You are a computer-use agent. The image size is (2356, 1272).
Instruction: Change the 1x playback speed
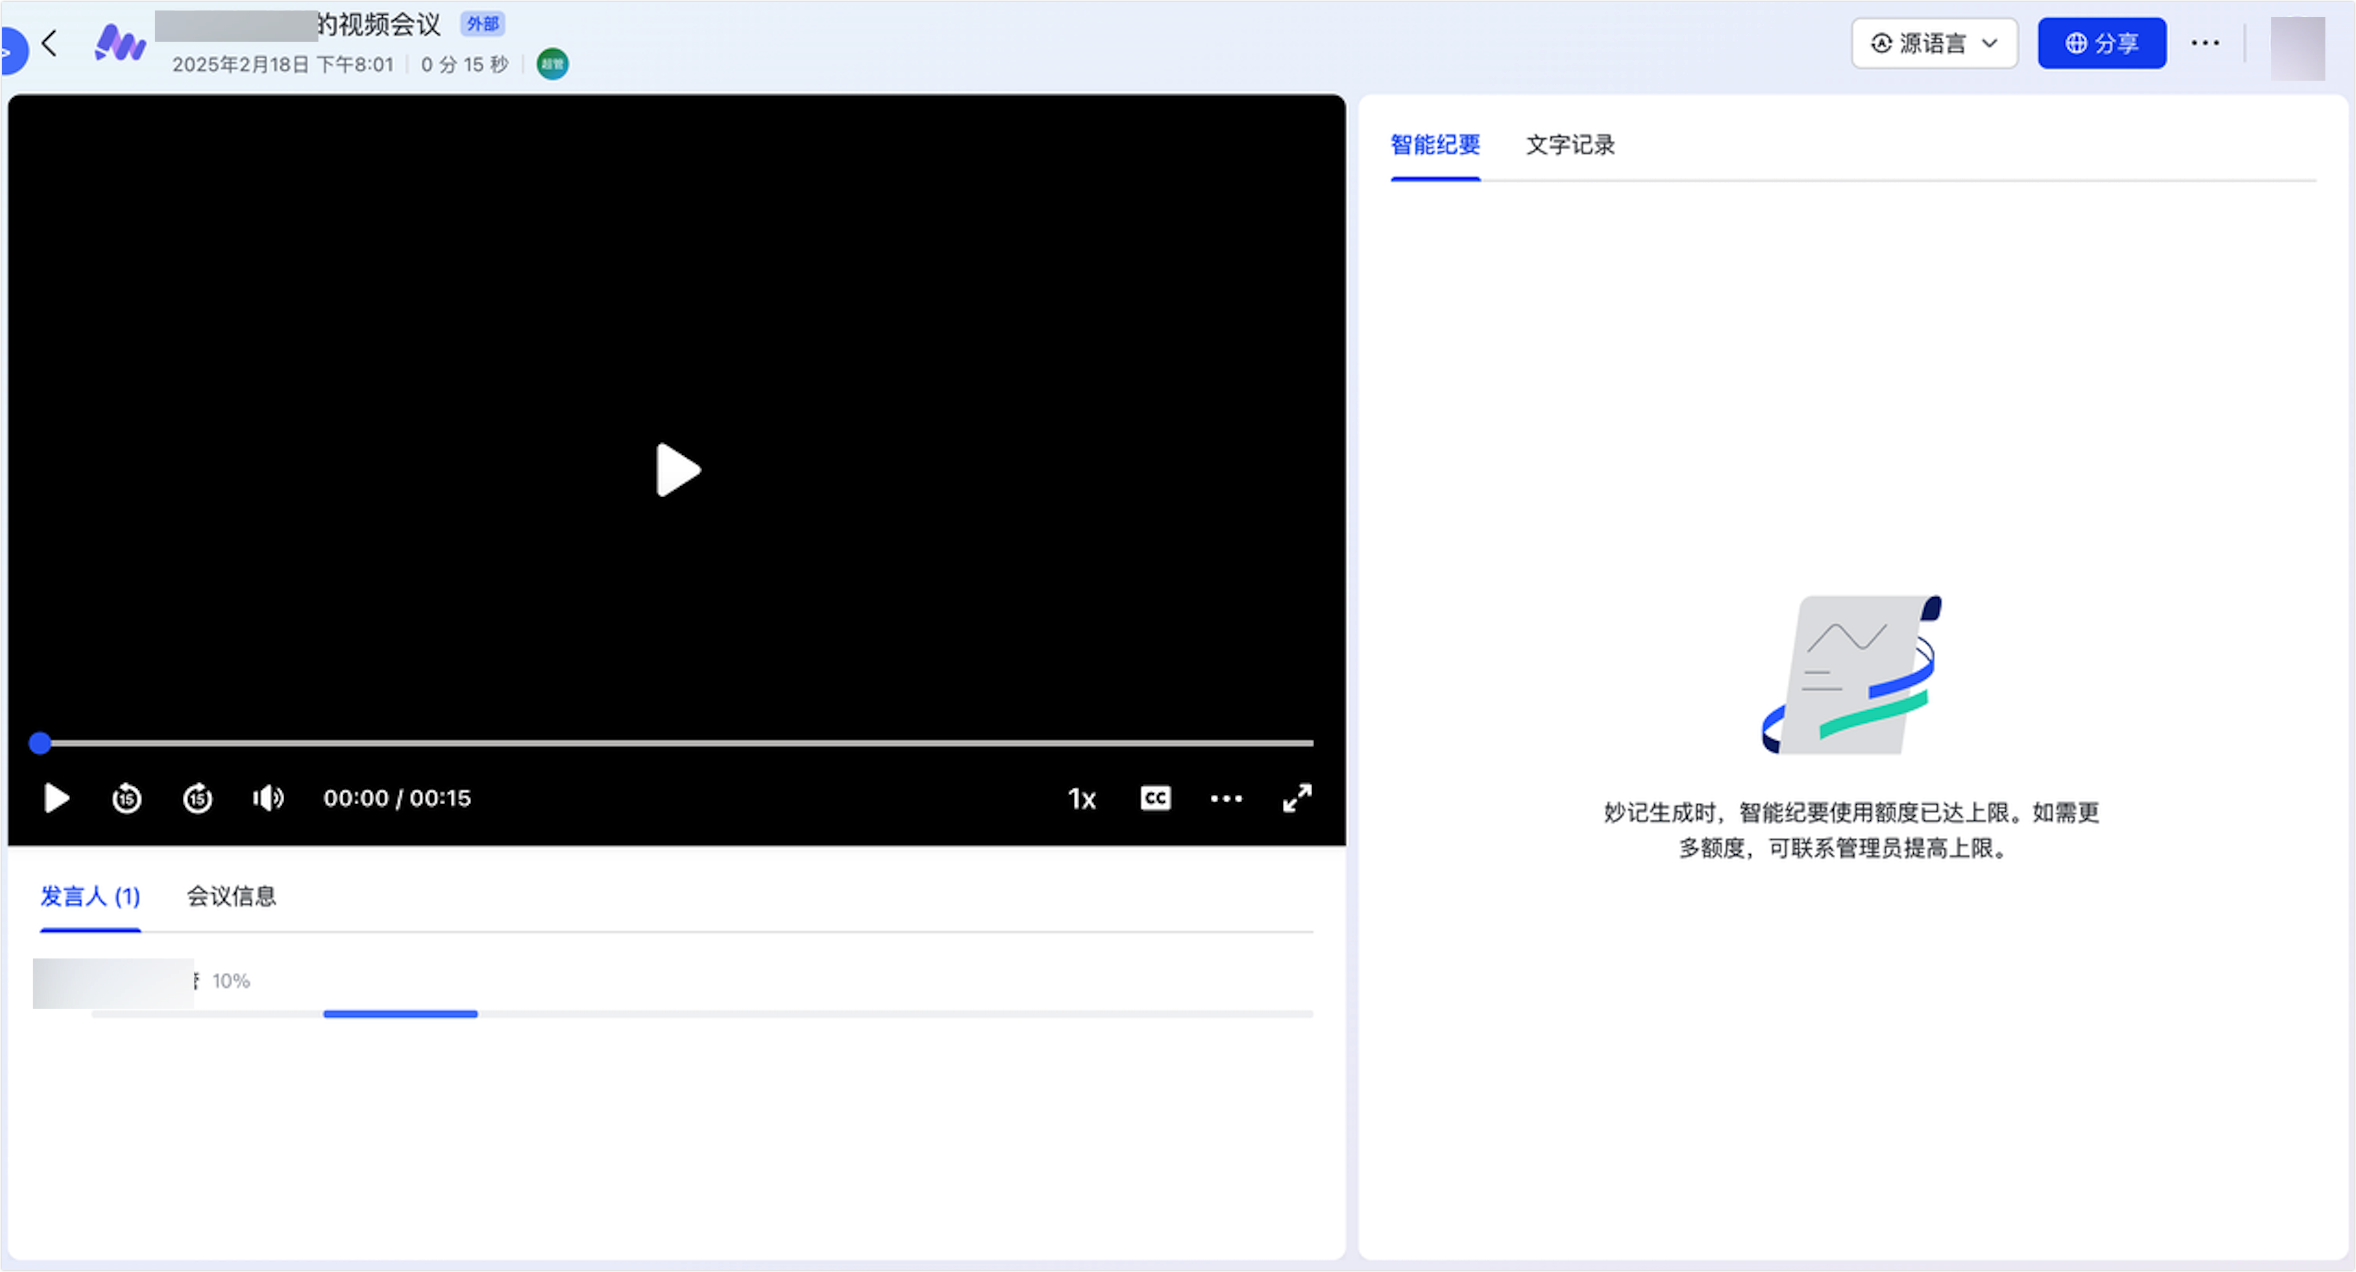[x=1082, y=798]
